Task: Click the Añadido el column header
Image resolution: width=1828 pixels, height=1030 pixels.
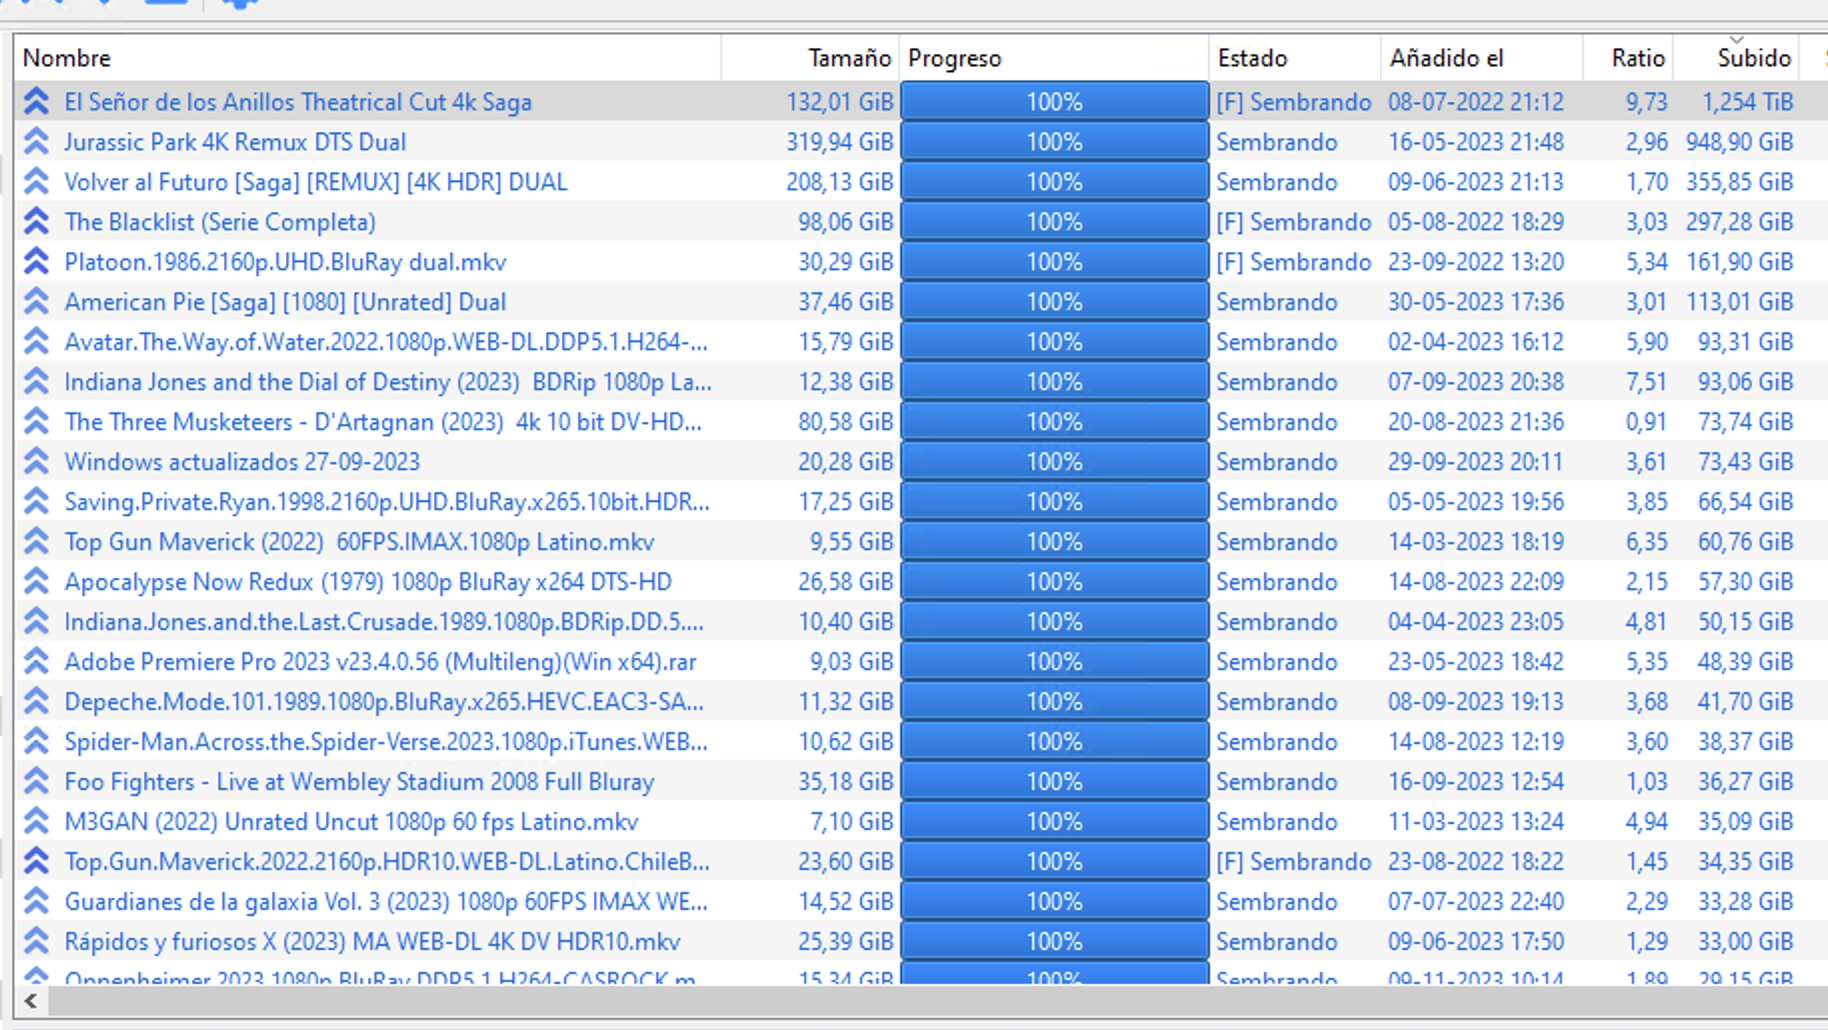Action: pos(1482,58)
